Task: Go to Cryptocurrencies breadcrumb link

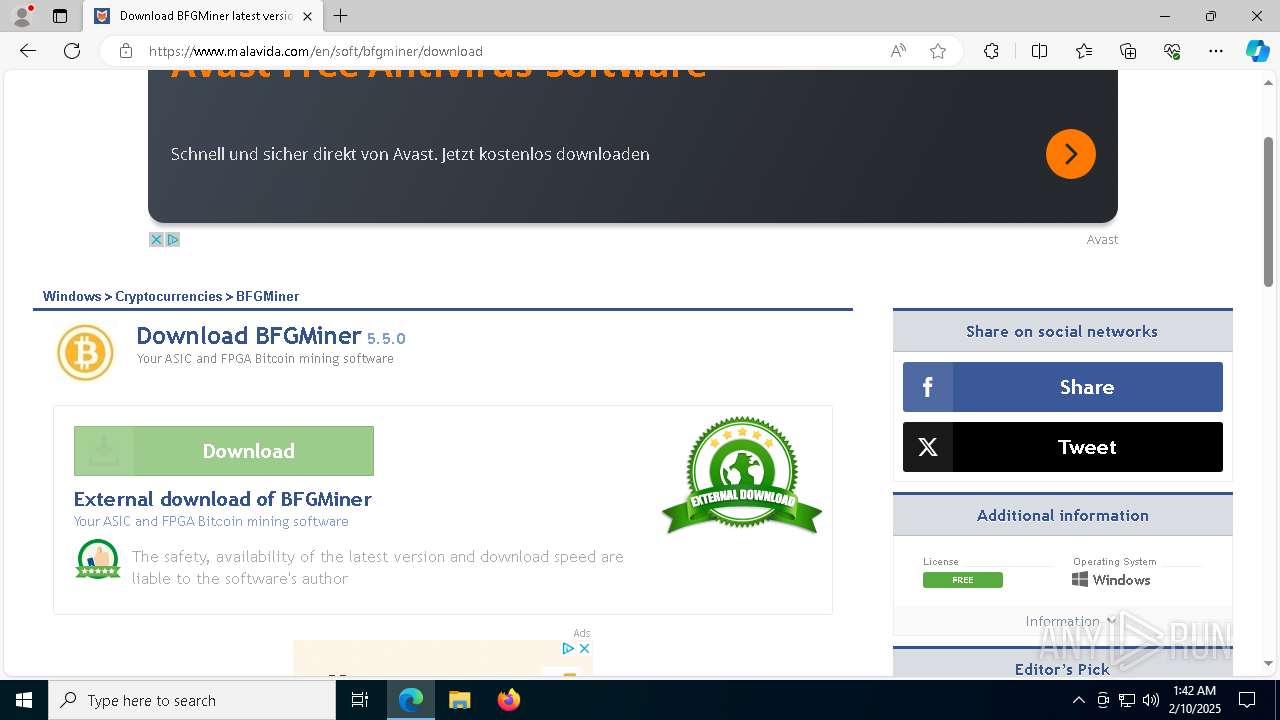Action: pyautogui.click(x=169, y=296)
